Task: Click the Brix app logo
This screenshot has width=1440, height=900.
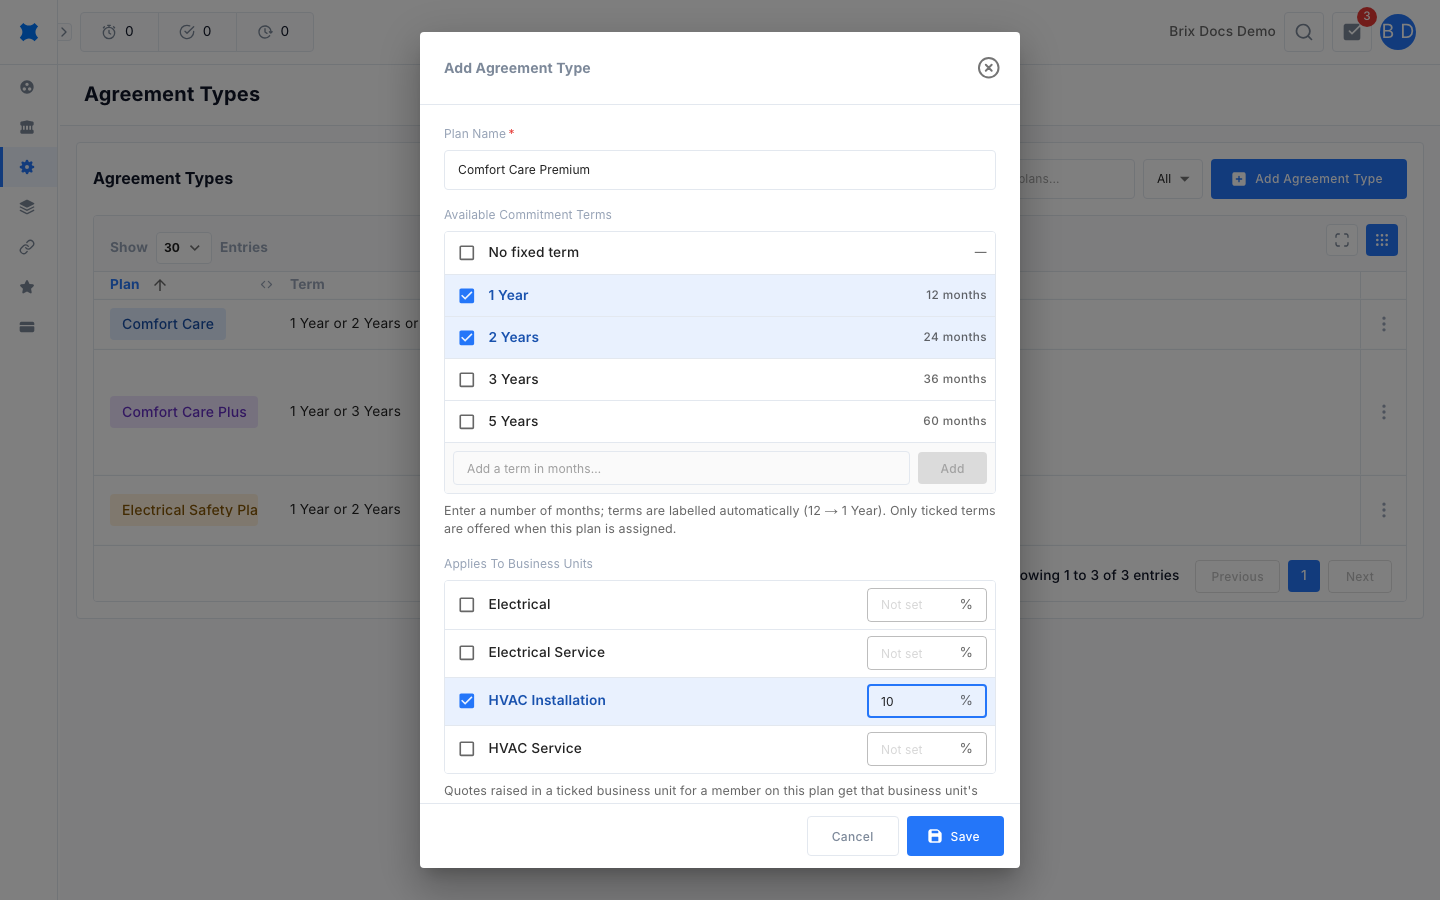Action: click(29, 32)
